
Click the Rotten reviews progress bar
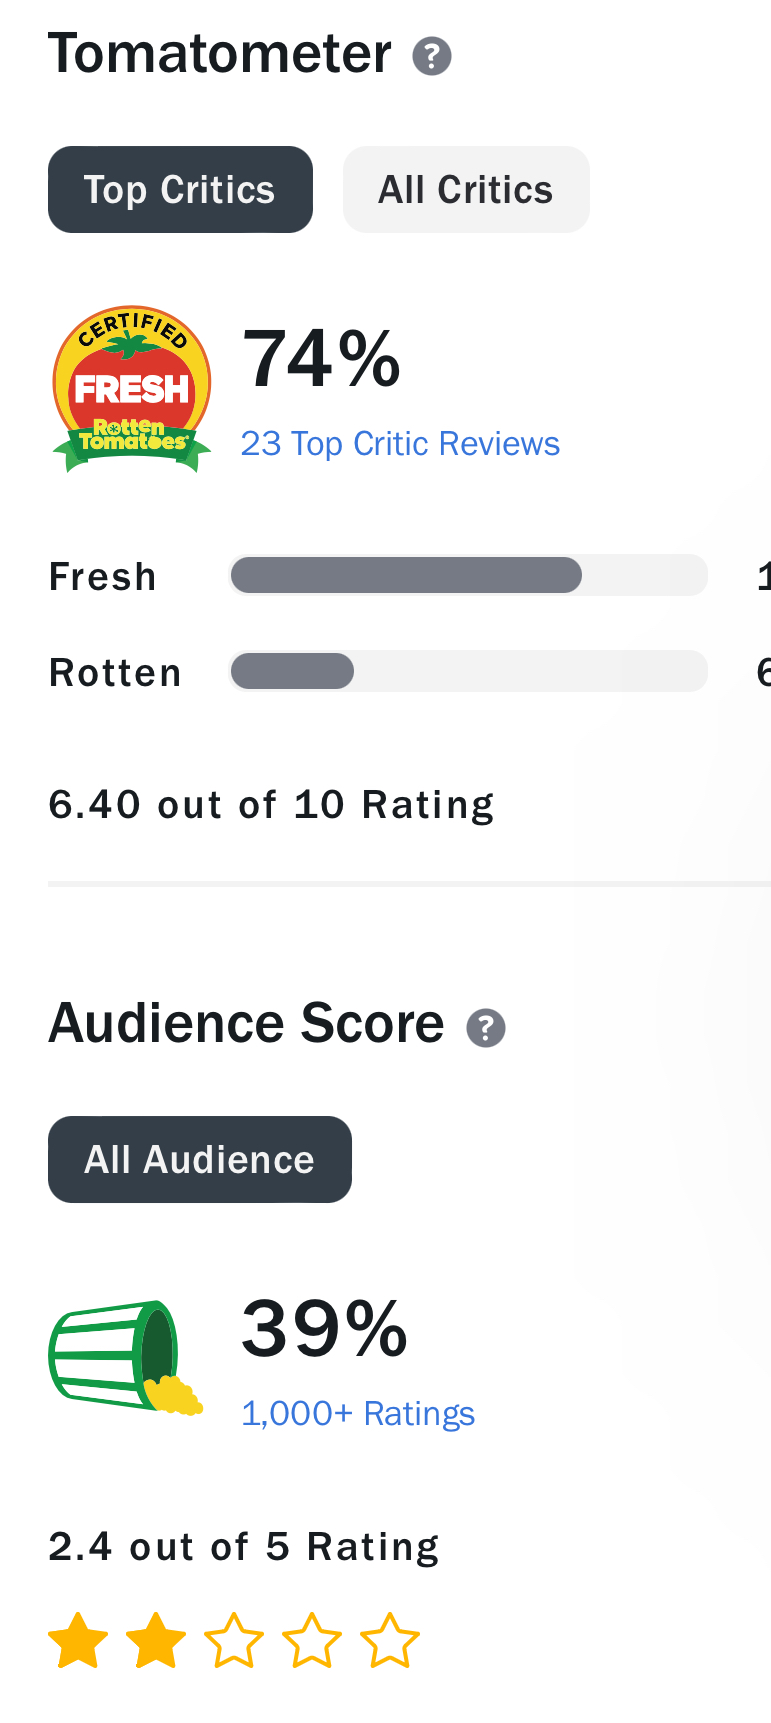[468, 671]
